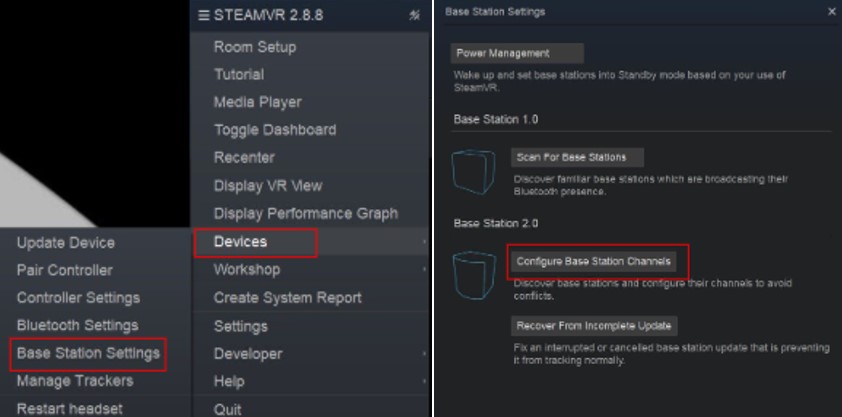This screenshot has width=842, height=417.
Task: Expand the Workshop submenu arrow
Action: tap(424, 269)
